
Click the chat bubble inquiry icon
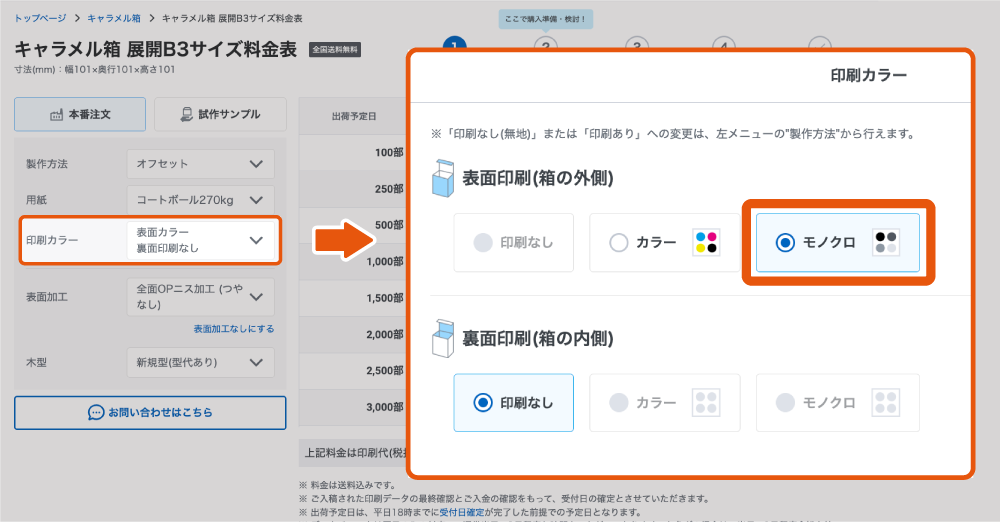[96, 413]
